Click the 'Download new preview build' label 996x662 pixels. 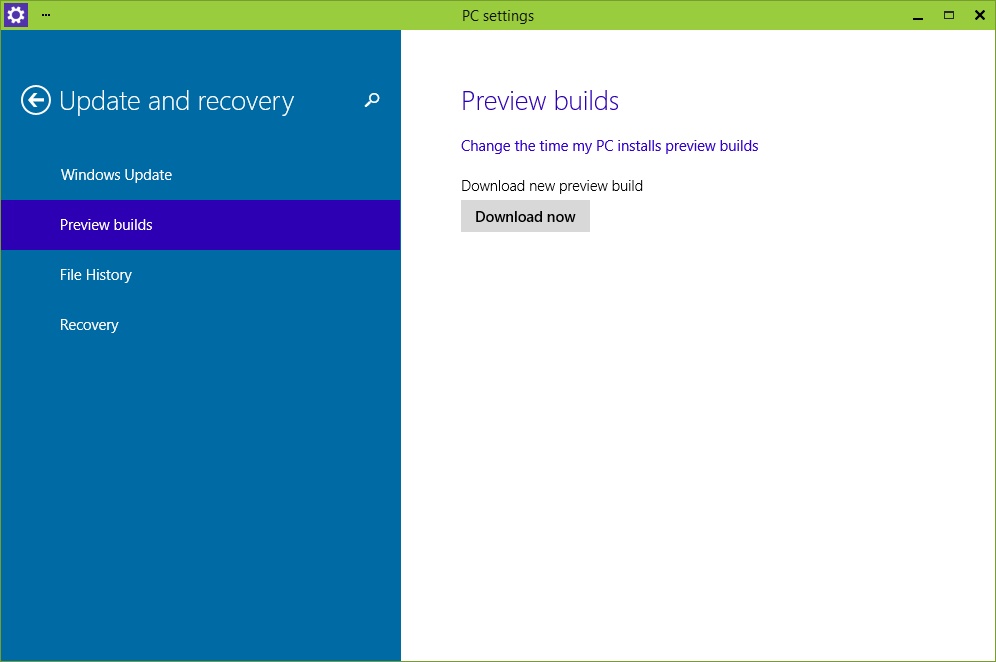pyautogui.click(x=552, y=186)
